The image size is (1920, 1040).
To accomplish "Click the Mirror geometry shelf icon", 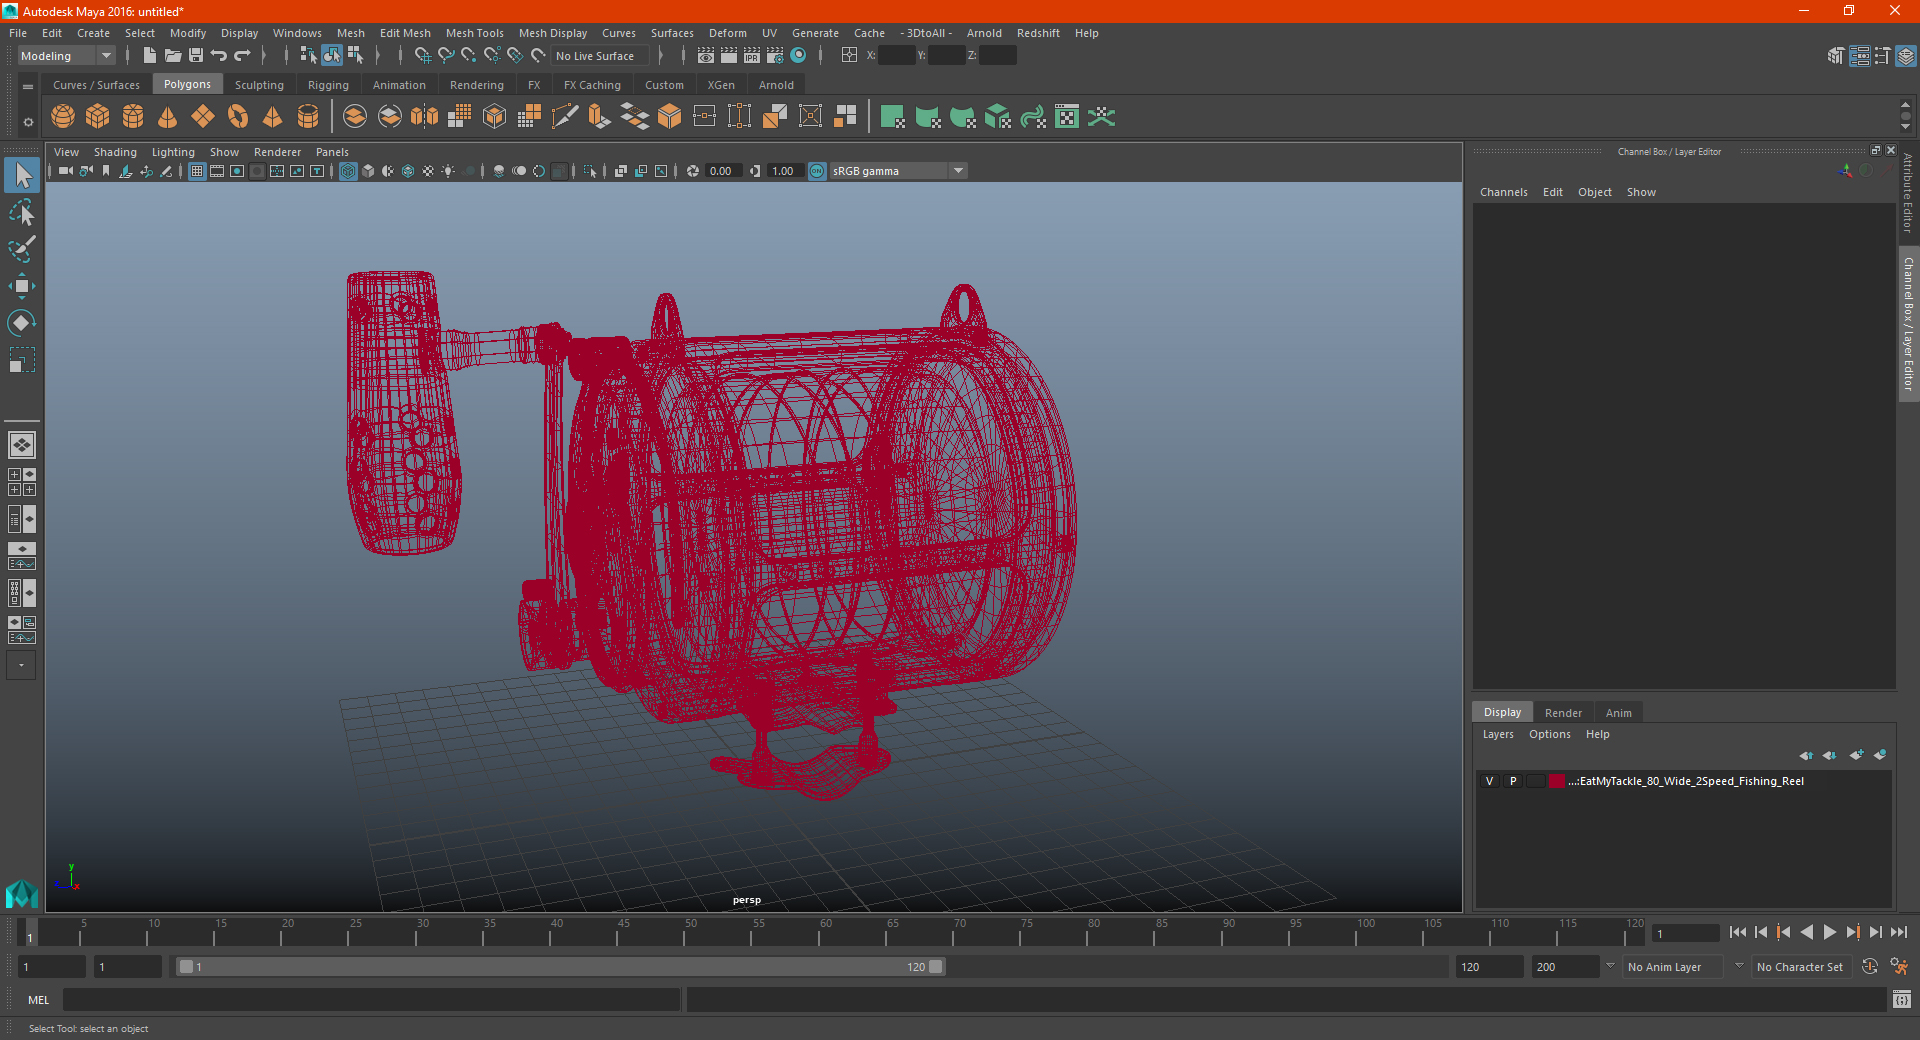I will pos(425,117).
